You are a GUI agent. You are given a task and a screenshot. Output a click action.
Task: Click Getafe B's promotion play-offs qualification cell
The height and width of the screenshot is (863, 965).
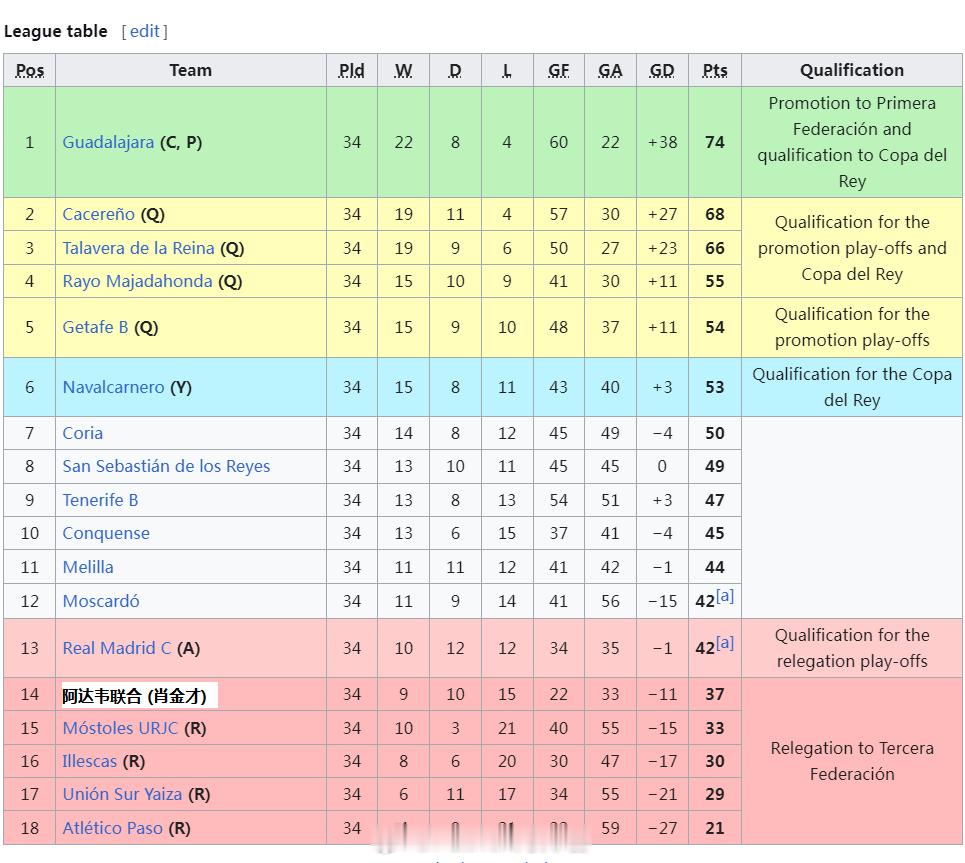pyautogui.click(x=852, y=327)
